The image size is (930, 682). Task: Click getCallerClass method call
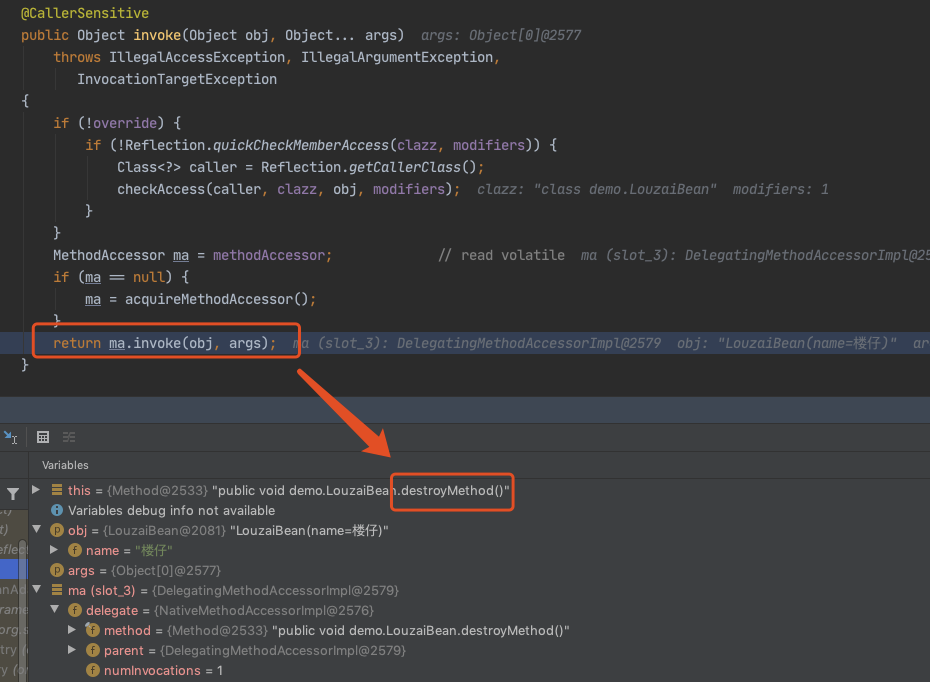405,167
